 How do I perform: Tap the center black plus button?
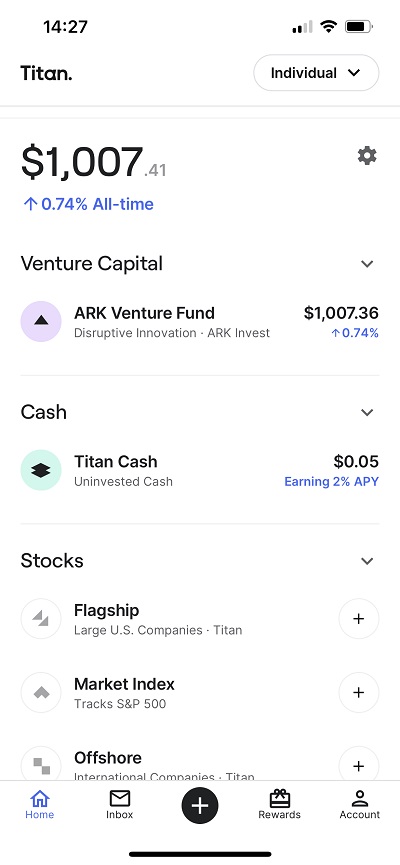(200, 806)
